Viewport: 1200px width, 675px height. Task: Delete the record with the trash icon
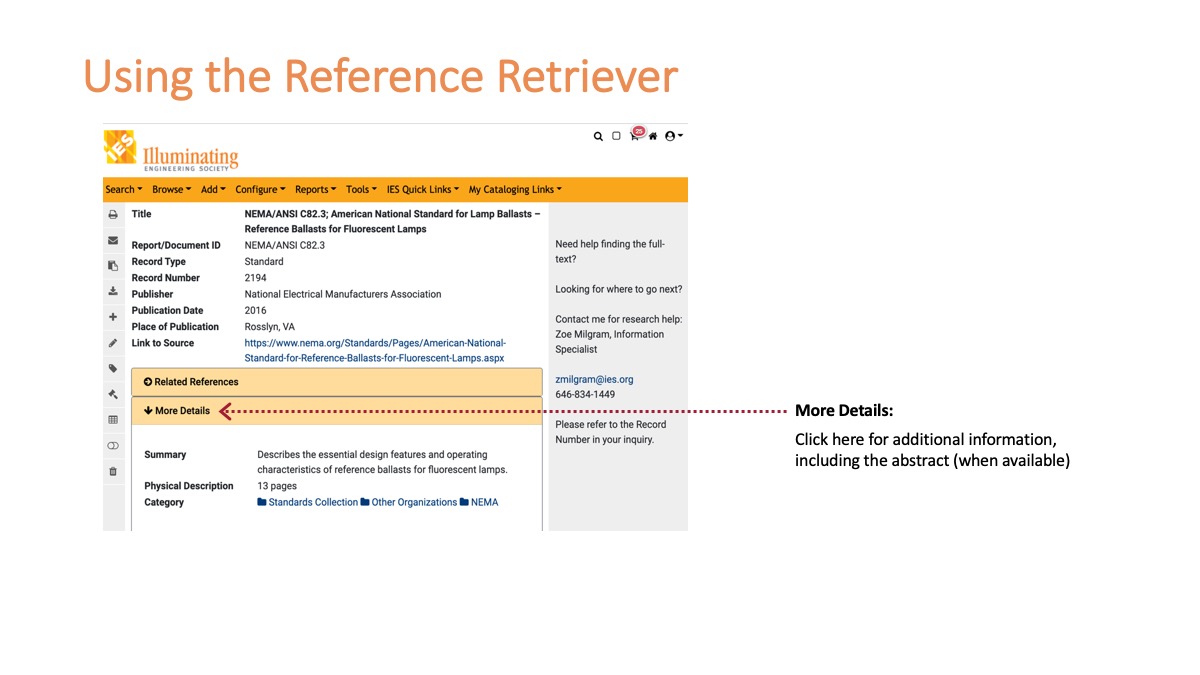113,471
